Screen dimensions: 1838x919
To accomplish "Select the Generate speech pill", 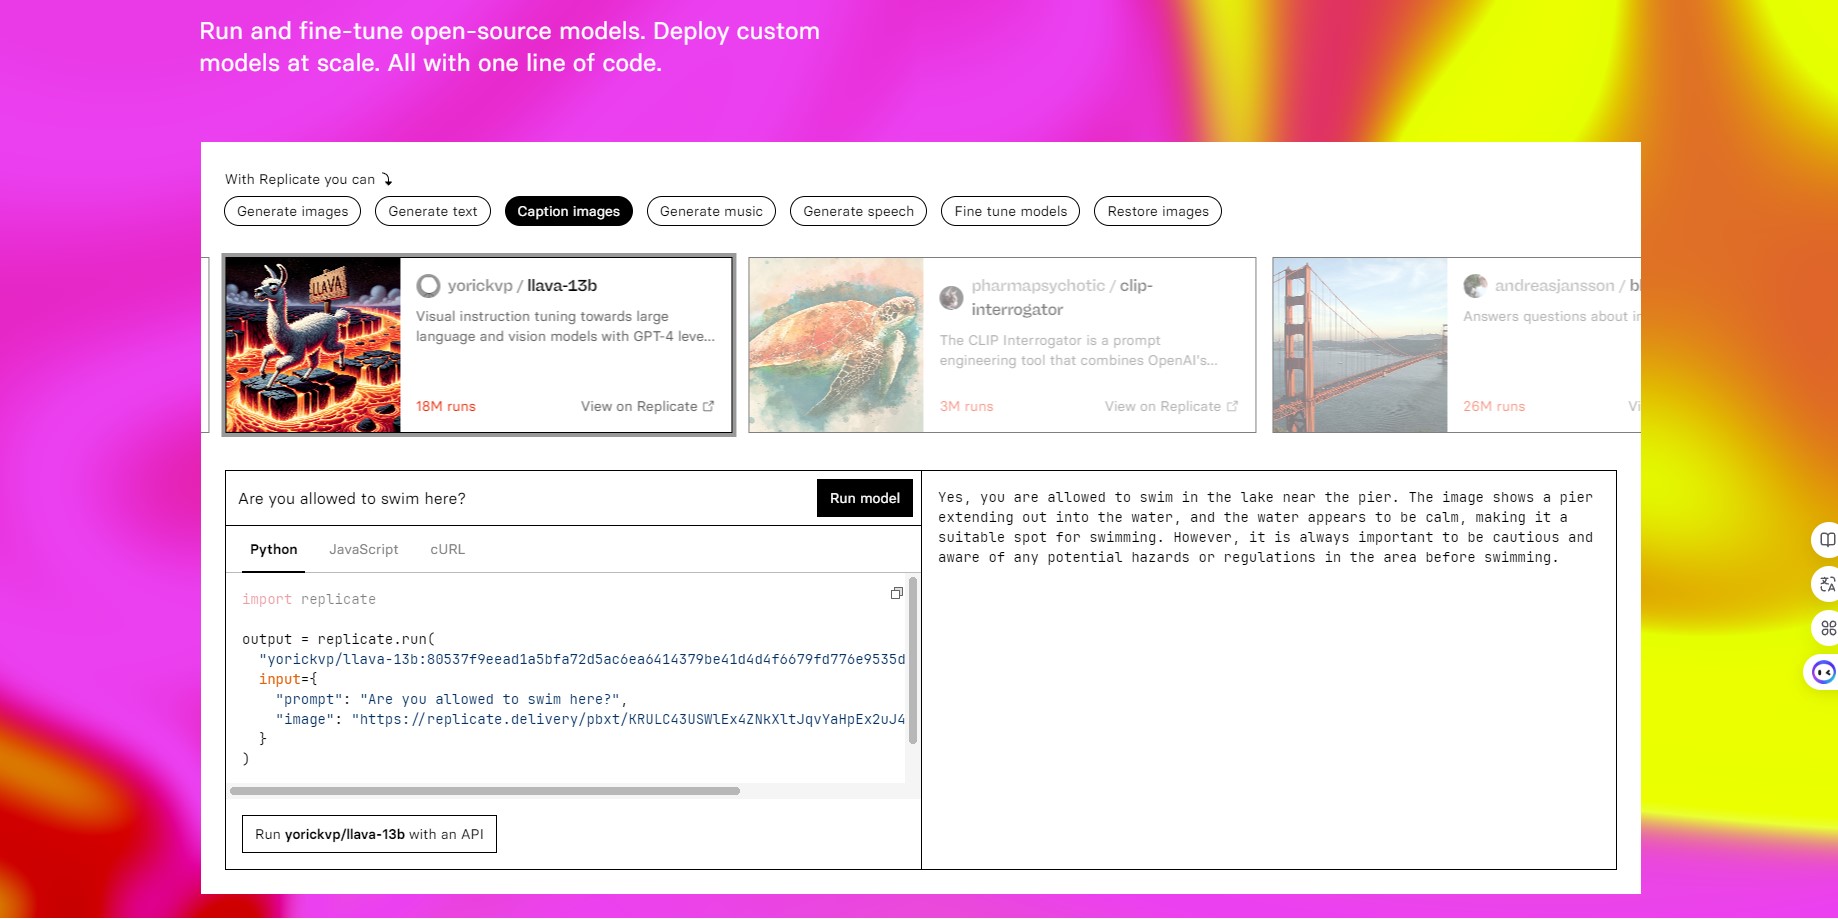I will click(x=858, y=211).
